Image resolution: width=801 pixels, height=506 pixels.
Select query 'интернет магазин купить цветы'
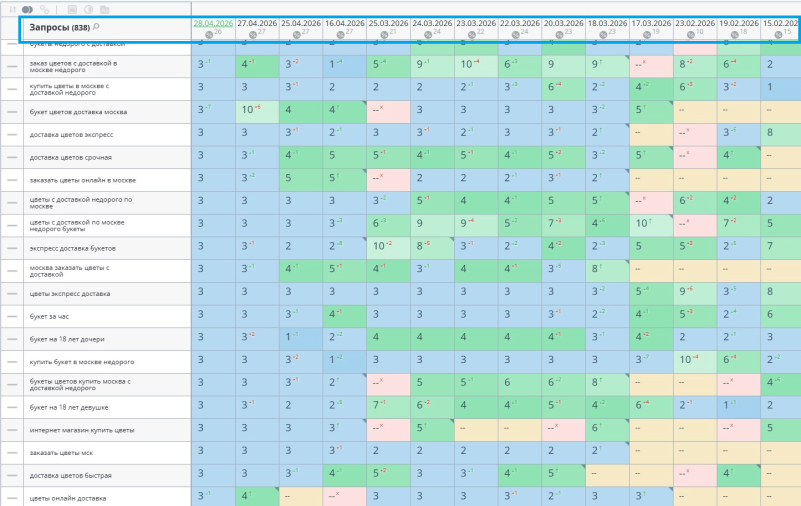(x=82, y=430)
